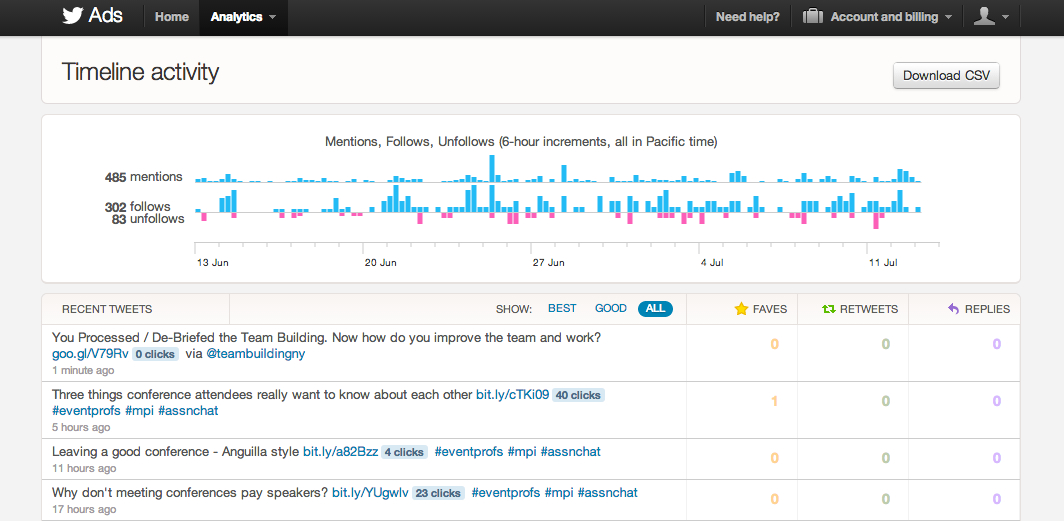This screenshot has height=521, width=1064.
Task: Click the 0 clicks badge
Action: pos(155,354)
